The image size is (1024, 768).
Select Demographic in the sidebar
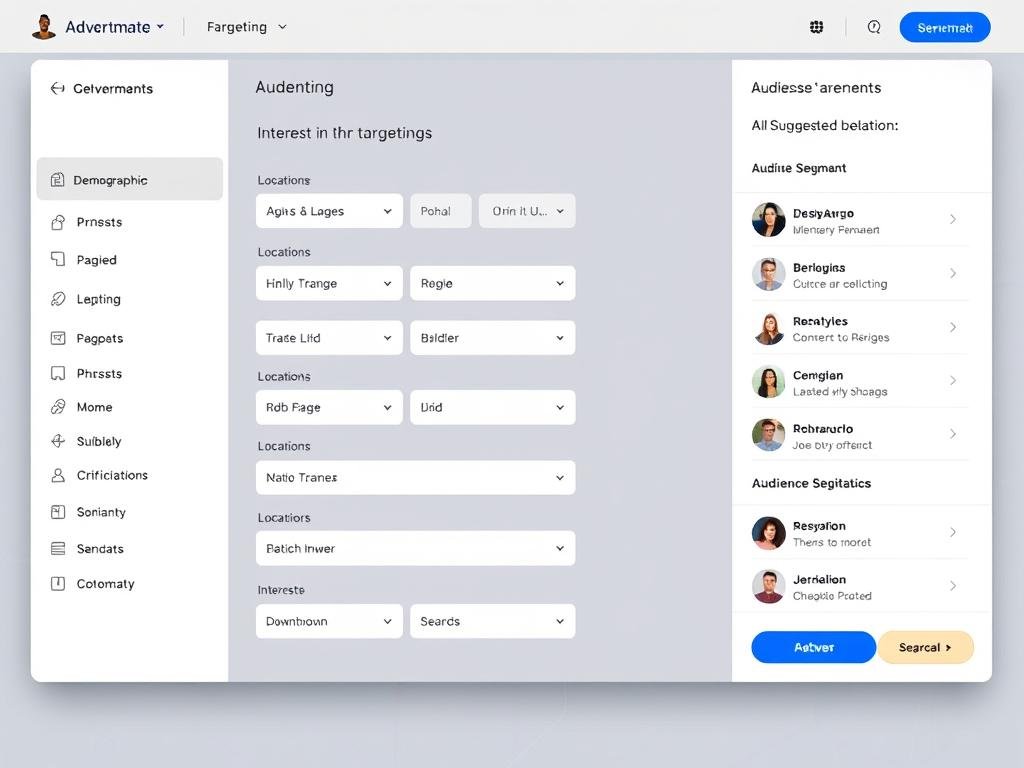point(129,180)
